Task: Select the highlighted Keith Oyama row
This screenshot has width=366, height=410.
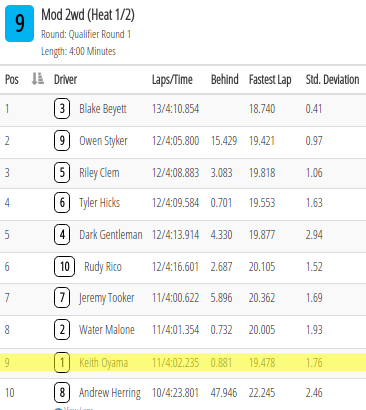Action: coord(183,362)
